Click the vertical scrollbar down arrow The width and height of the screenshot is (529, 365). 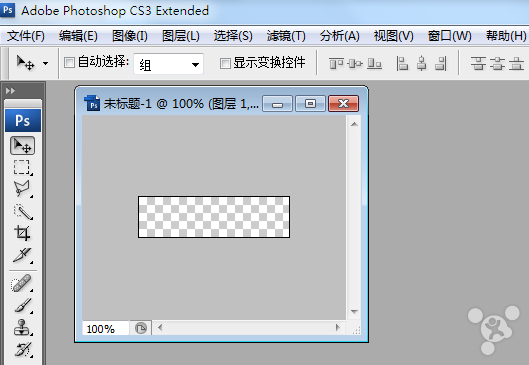(354, 311)
